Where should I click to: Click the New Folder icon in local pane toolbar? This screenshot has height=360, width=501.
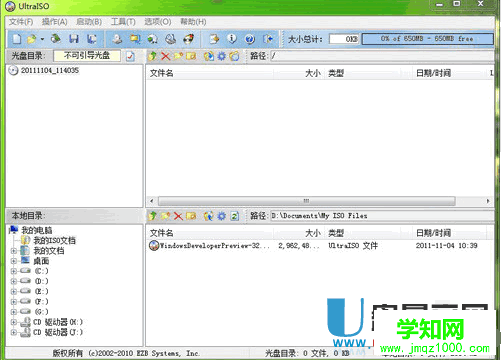pyautogui.click(x=165, y=216)
